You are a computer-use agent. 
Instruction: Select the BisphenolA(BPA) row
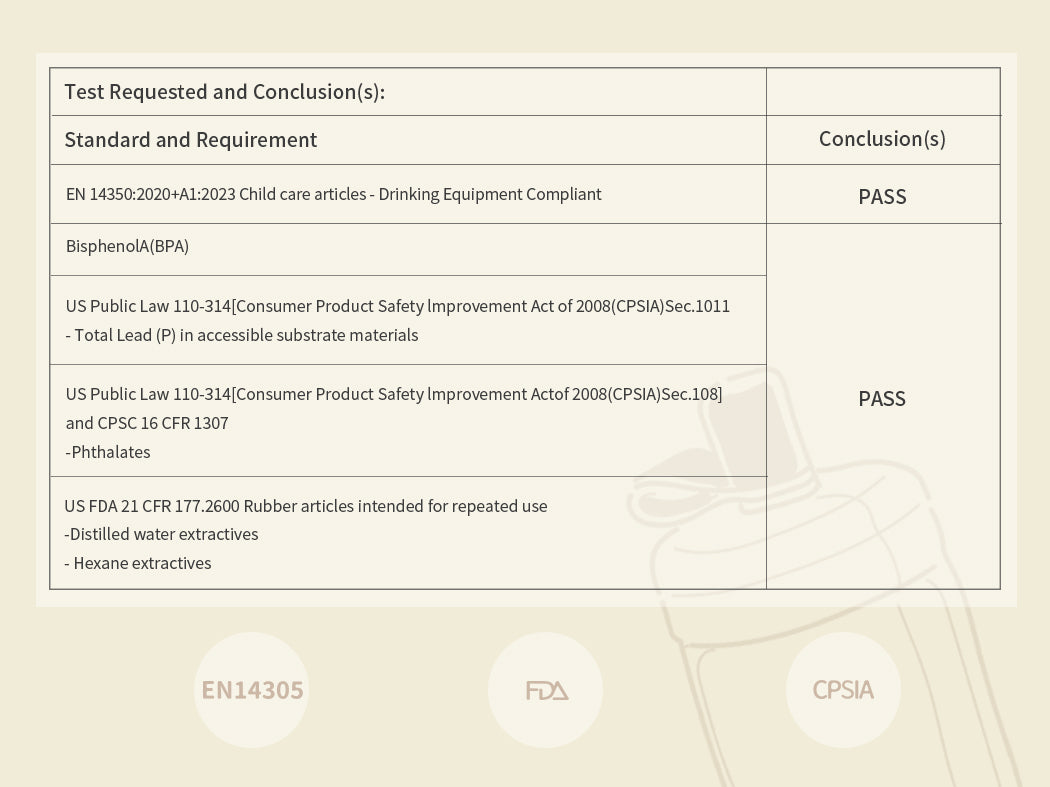127,246
